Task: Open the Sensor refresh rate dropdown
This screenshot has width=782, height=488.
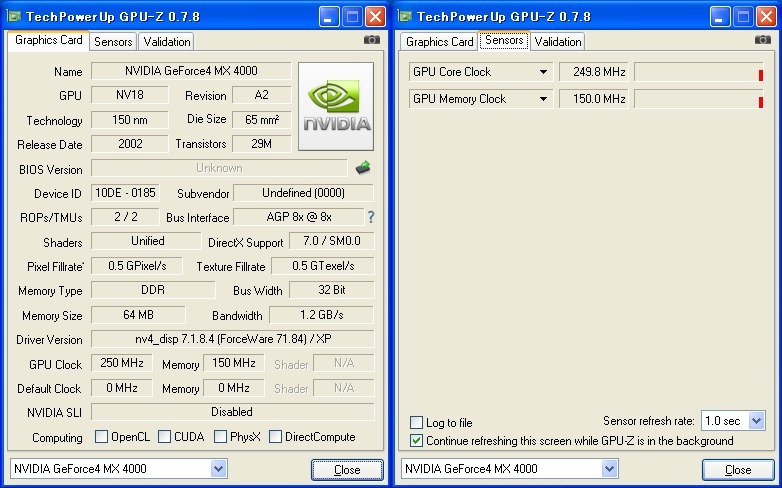Action: [757, 421]
